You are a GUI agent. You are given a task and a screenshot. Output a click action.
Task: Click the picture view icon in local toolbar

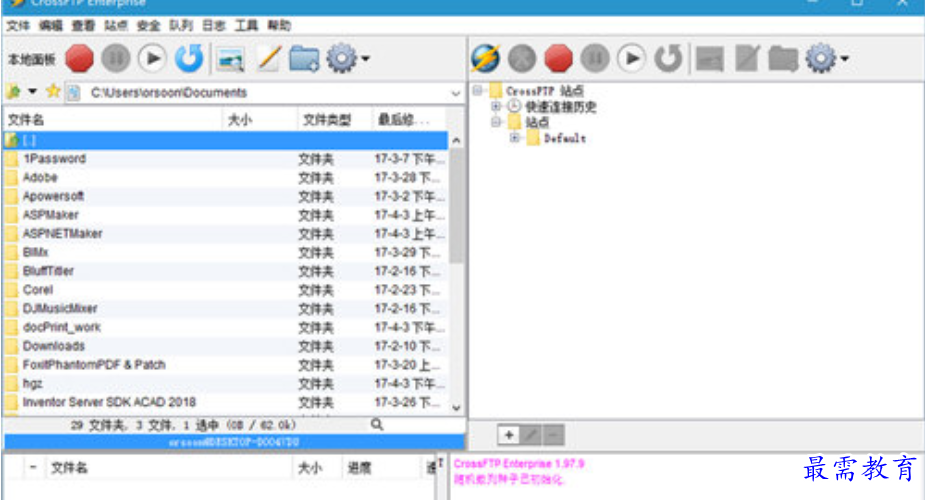coord(230,59)
